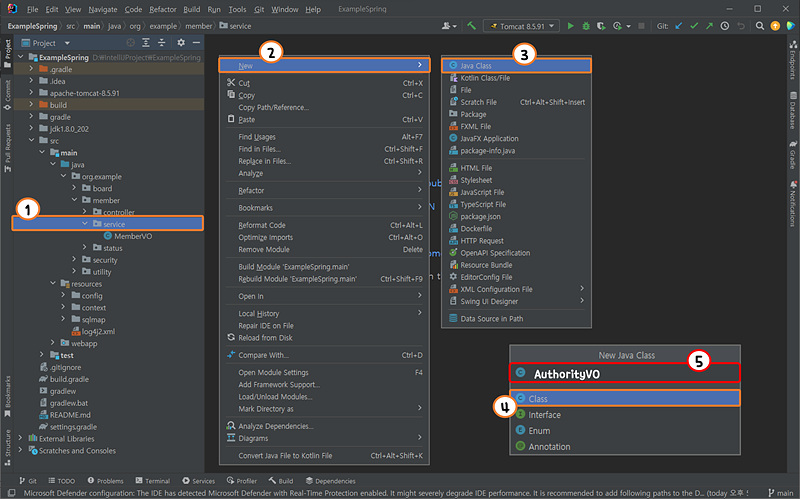Open the Refactor menu in menu bar

(x=163, y=9)
